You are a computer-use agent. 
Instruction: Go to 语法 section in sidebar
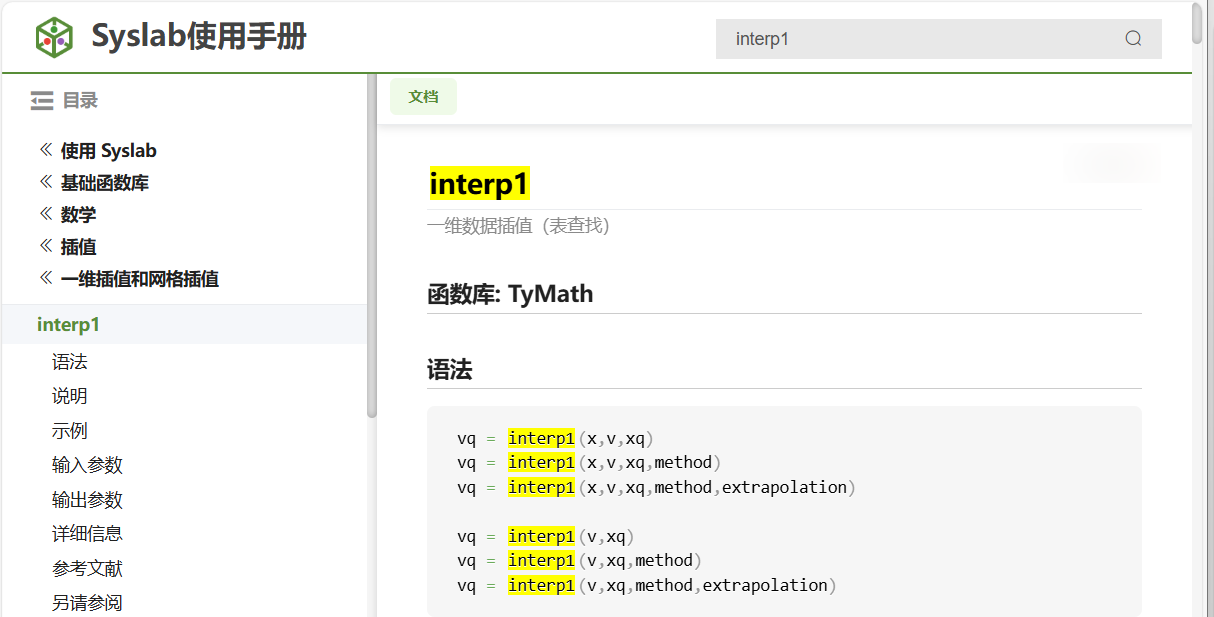pos(70,362)
